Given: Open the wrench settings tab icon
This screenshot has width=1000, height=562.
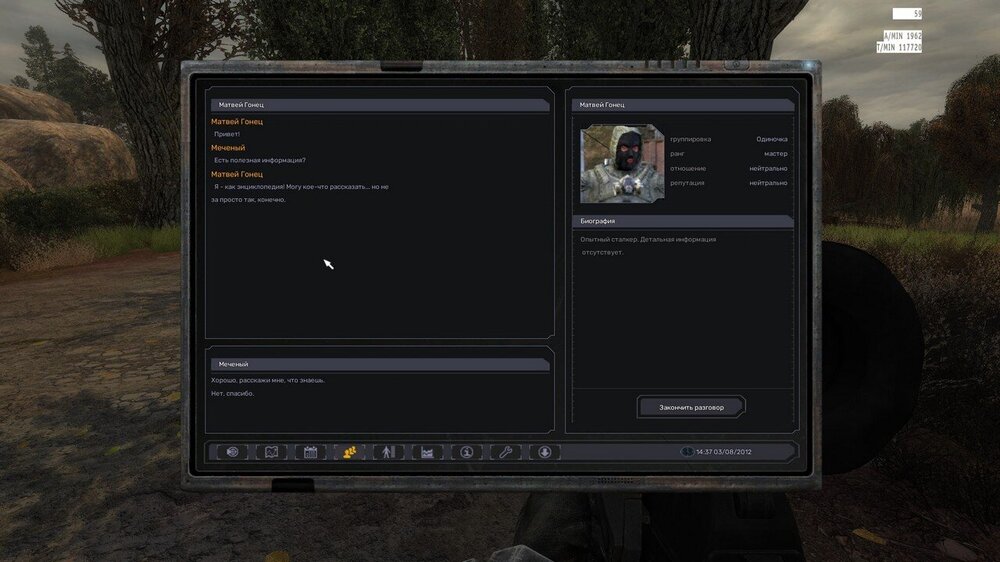Looking at the screenshot, I should point(506,452).
